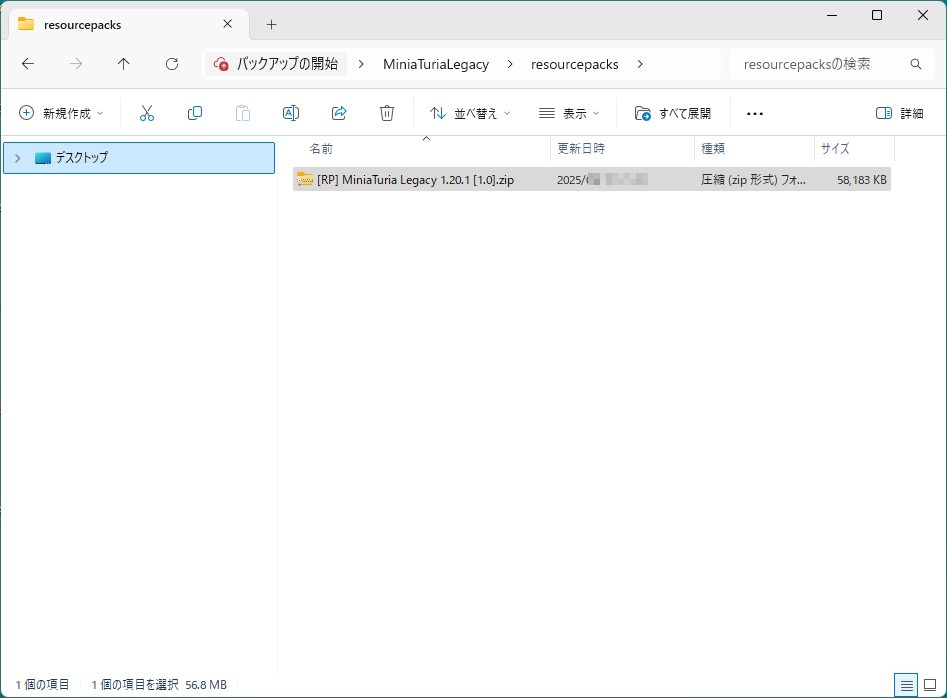Expand chevron after バックアップの開始
Screen dimensions: 947x698
click(361, 64)
